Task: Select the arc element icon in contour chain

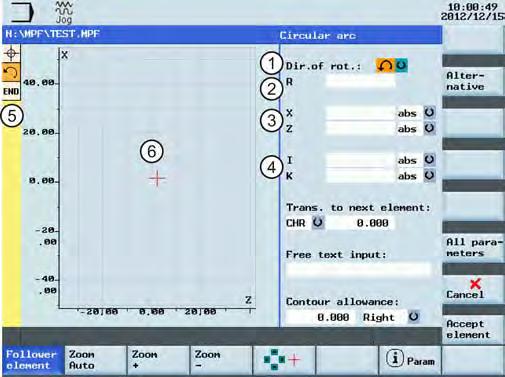Action: [x=11, y=72]
